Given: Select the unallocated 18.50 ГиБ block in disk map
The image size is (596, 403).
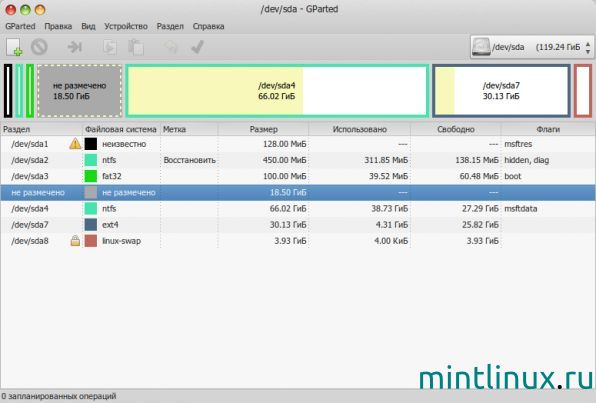Looking at the screenshot, I should (80, 91).
